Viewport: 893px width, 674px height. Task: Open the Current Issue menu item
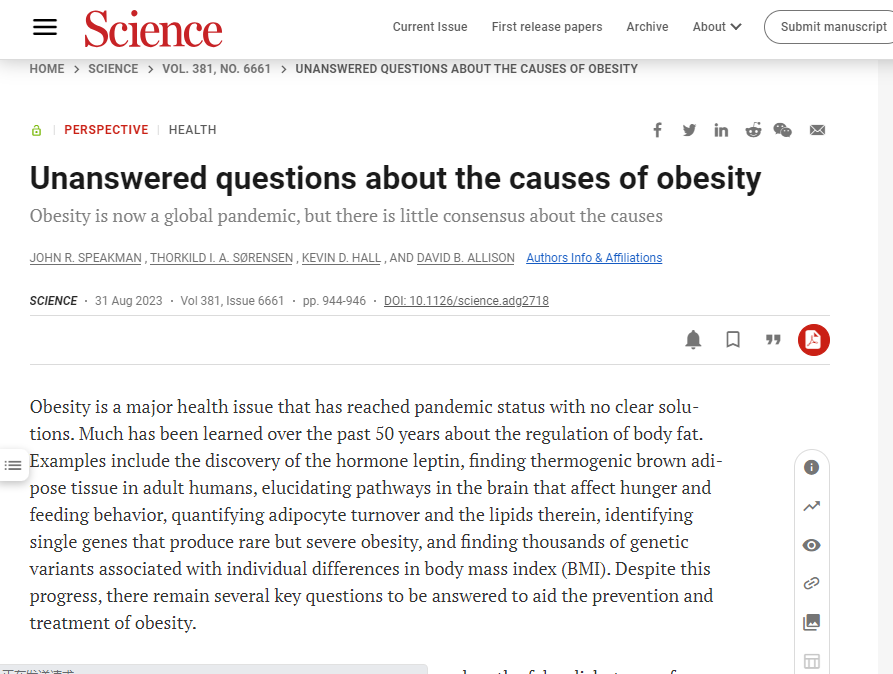430,27
